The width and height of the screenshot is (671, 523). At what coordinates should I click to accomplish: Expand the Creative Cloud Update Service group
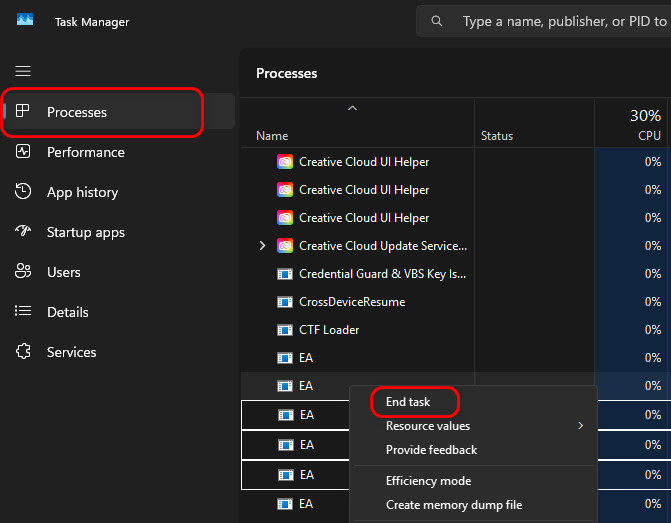[263, 246]
